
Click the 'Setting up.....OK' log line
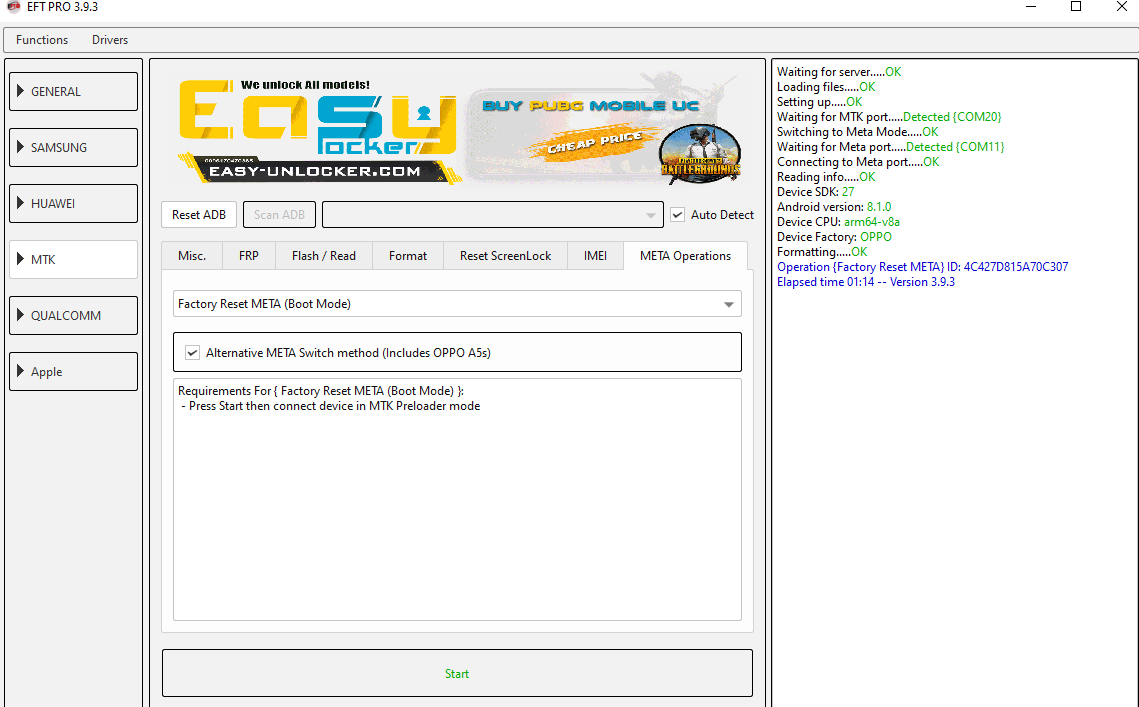click(x=819, y=102)
